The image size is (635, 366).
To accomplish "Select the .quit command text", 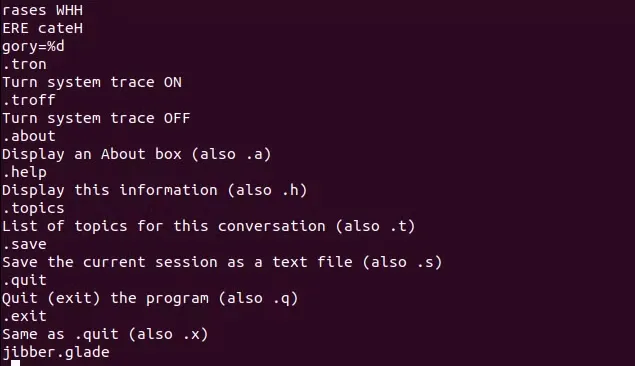I will coord(25,280).
